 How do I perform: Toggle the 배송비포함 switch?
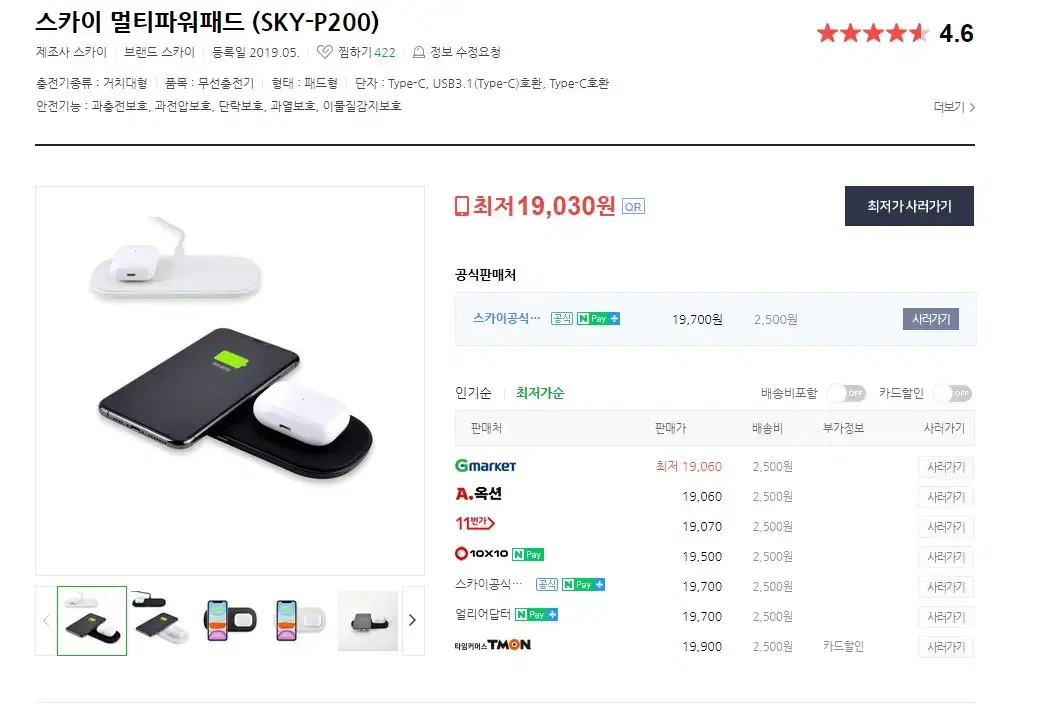coord(847,394)
